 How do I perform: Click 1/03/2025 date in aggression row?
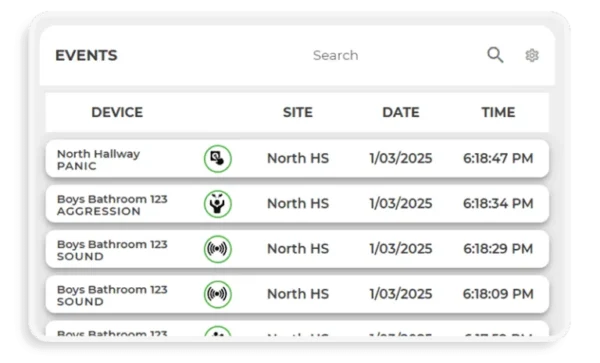[401, 203]
